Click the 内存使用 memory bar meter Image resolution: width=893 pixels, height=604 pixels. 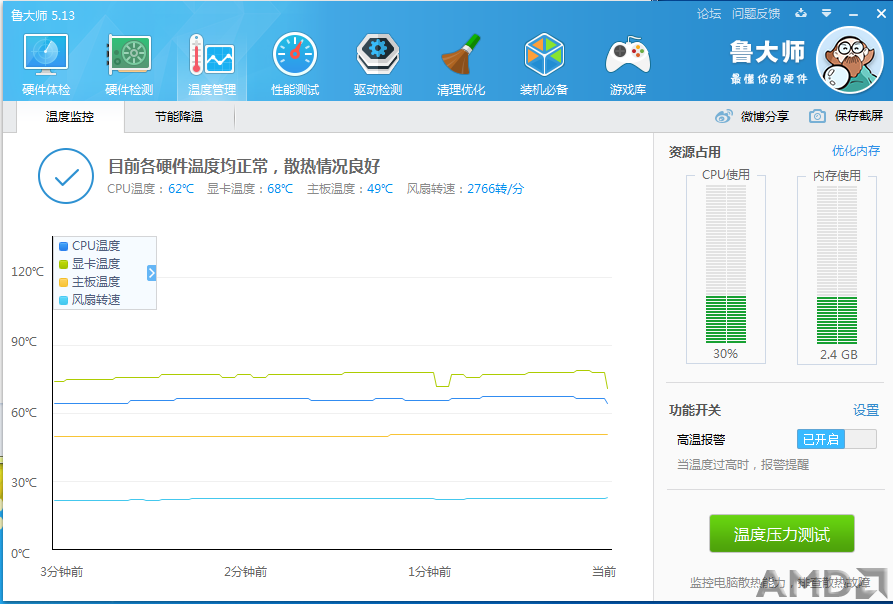837,264
